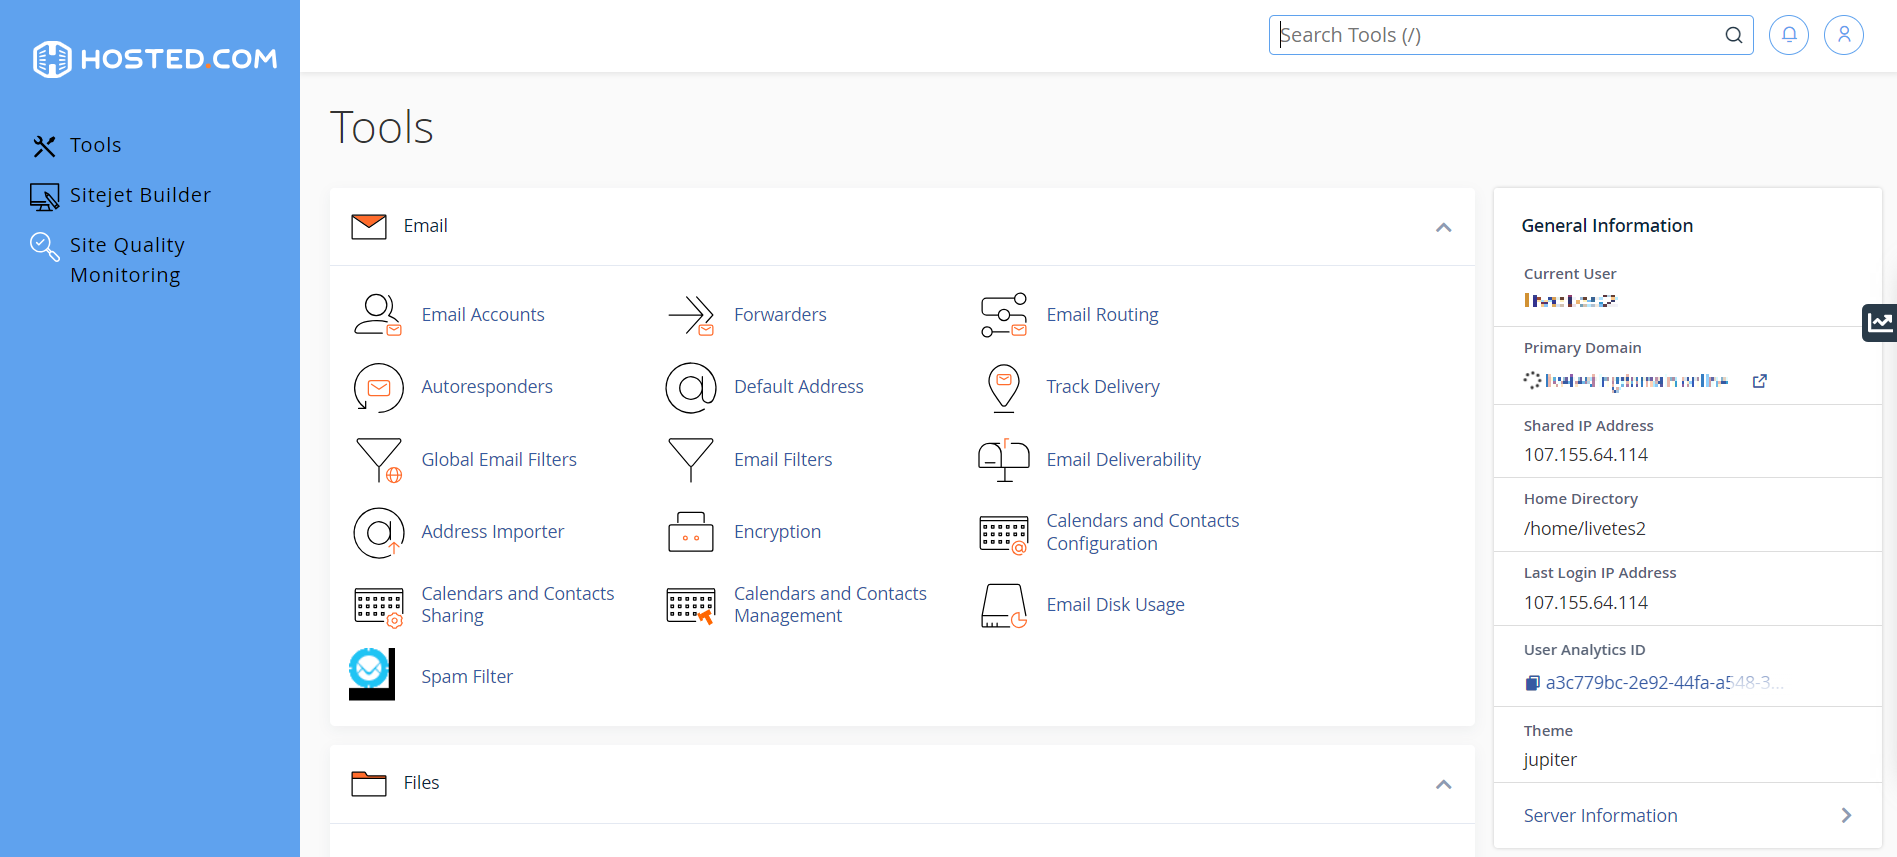The image size is (1897, 857).
Task: Open Calendars and Contacts Management link
Action: click(x=830, y=605)
